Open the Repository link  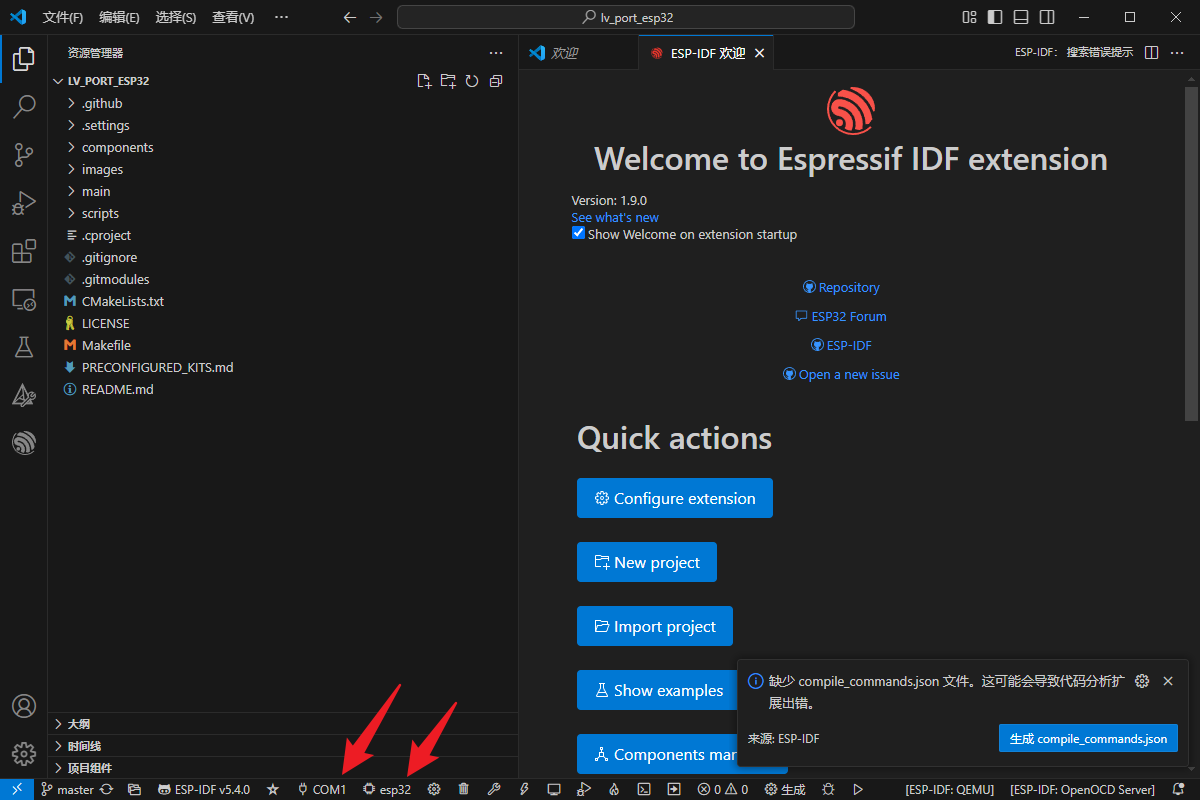pos(841,287)
